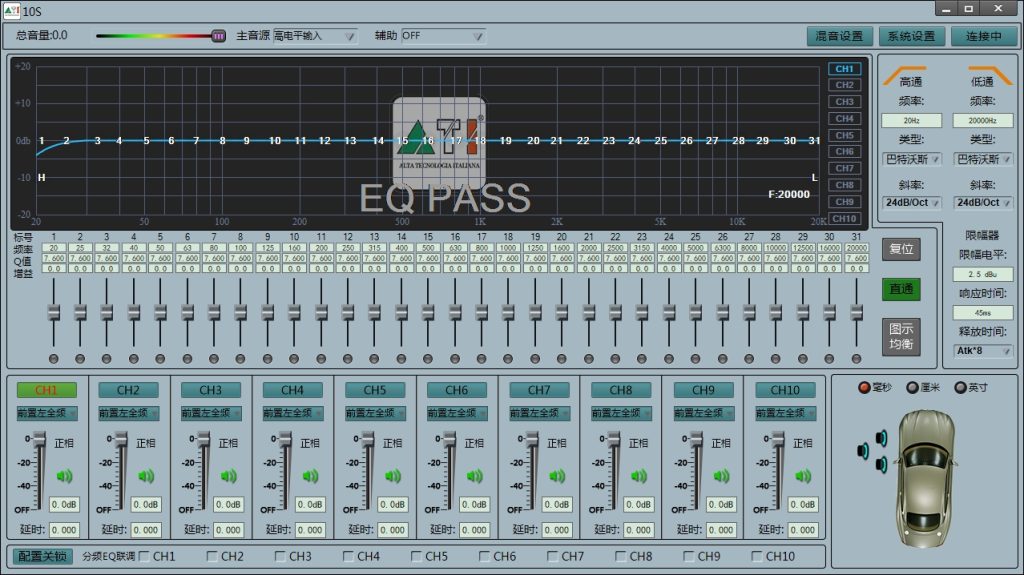Open the low-pass 类型 巴特沃斯 dropdown

pos(983,159)
